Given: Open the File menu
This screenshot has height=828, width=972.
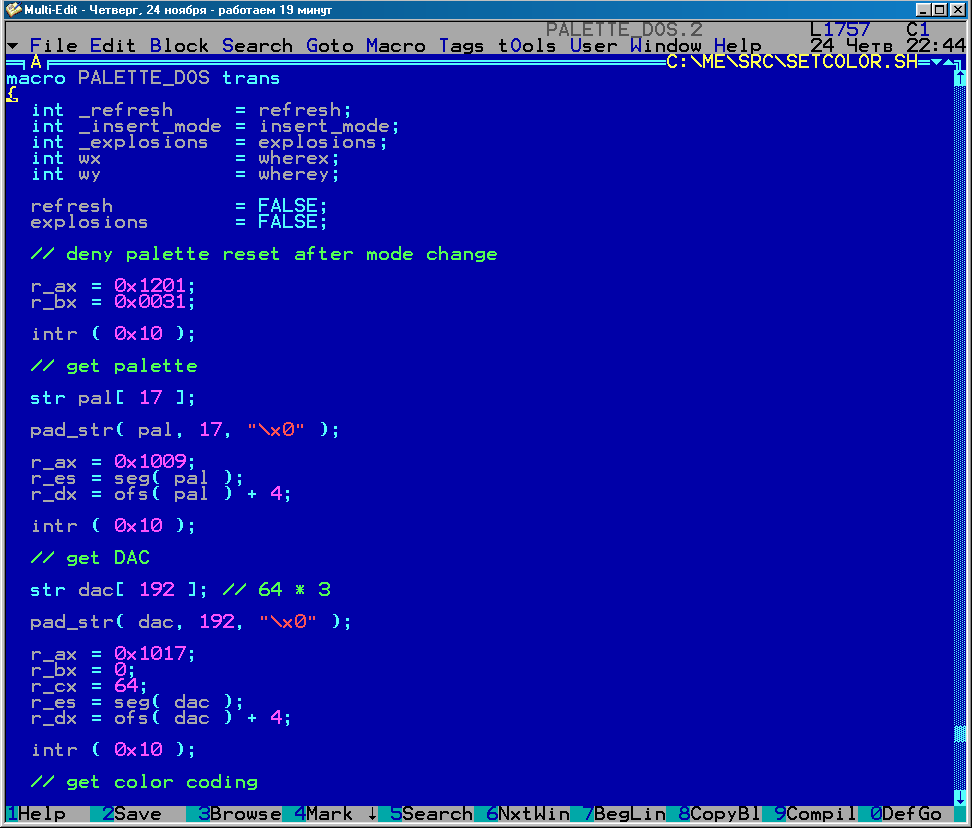Looking at the screenshot, I should [53, 46].
